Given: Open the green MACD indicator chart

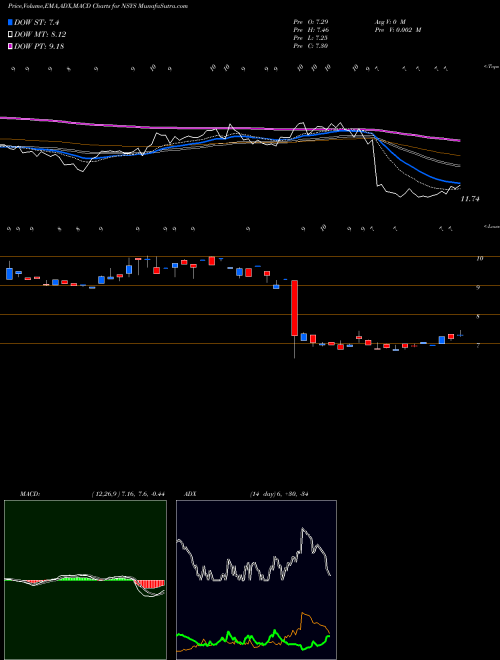Looking at the screenshot, I should pyautogui.click(x=85, y=580).
